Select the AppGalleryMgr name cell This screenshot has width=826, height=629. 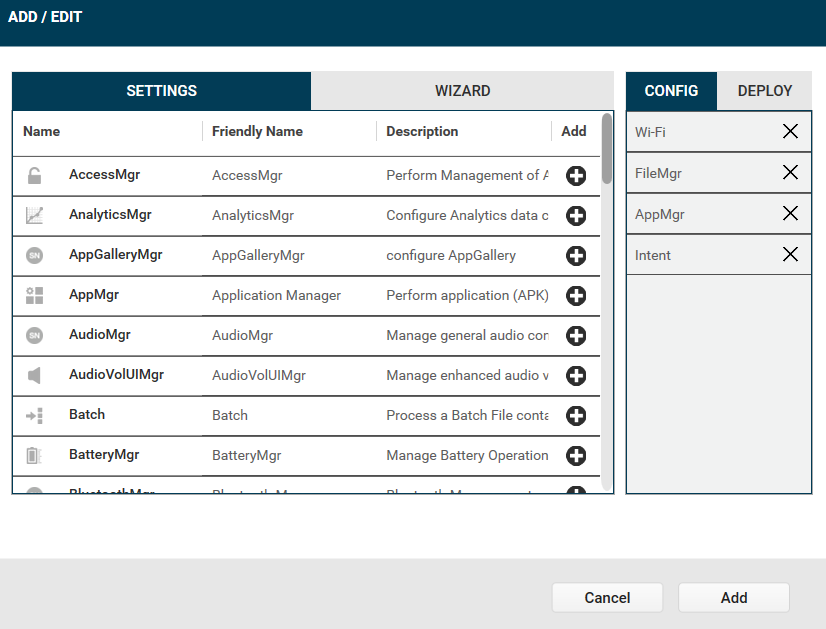116,254
